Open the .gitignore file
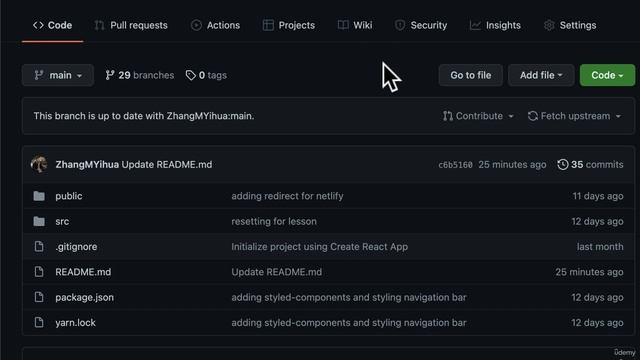Image resolution: width=640 pixels, height=360 pixels. pos(76,247)
